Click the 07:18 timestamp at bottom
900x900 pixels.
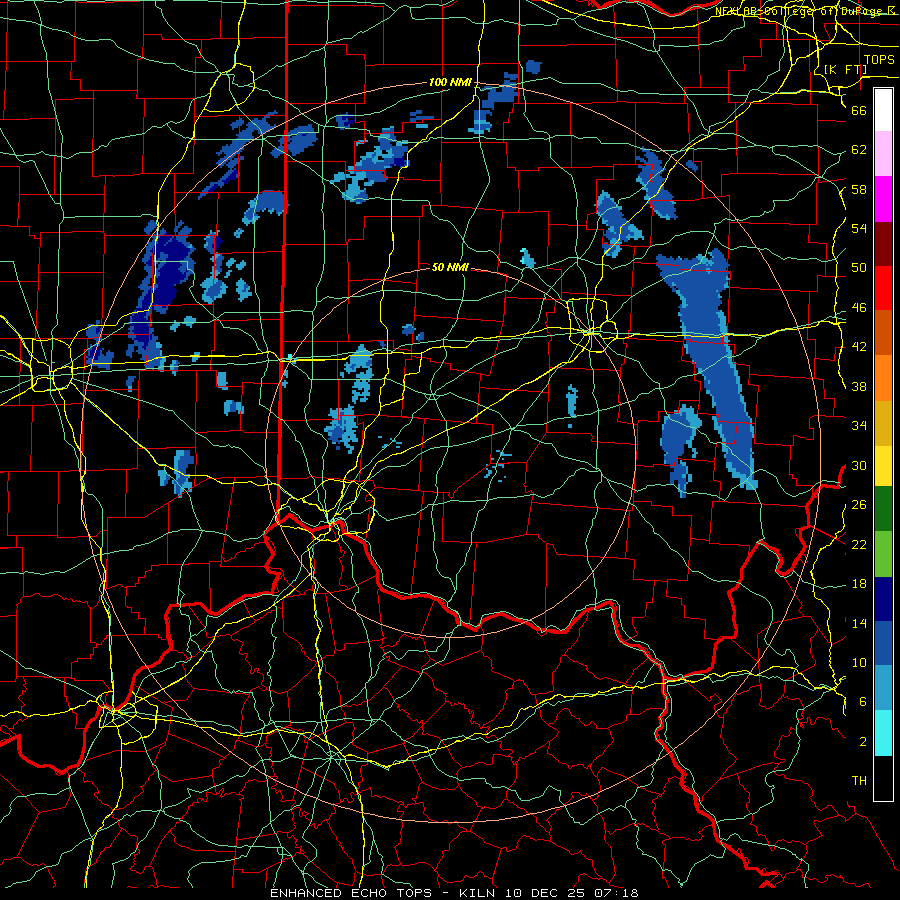point(617,893)
